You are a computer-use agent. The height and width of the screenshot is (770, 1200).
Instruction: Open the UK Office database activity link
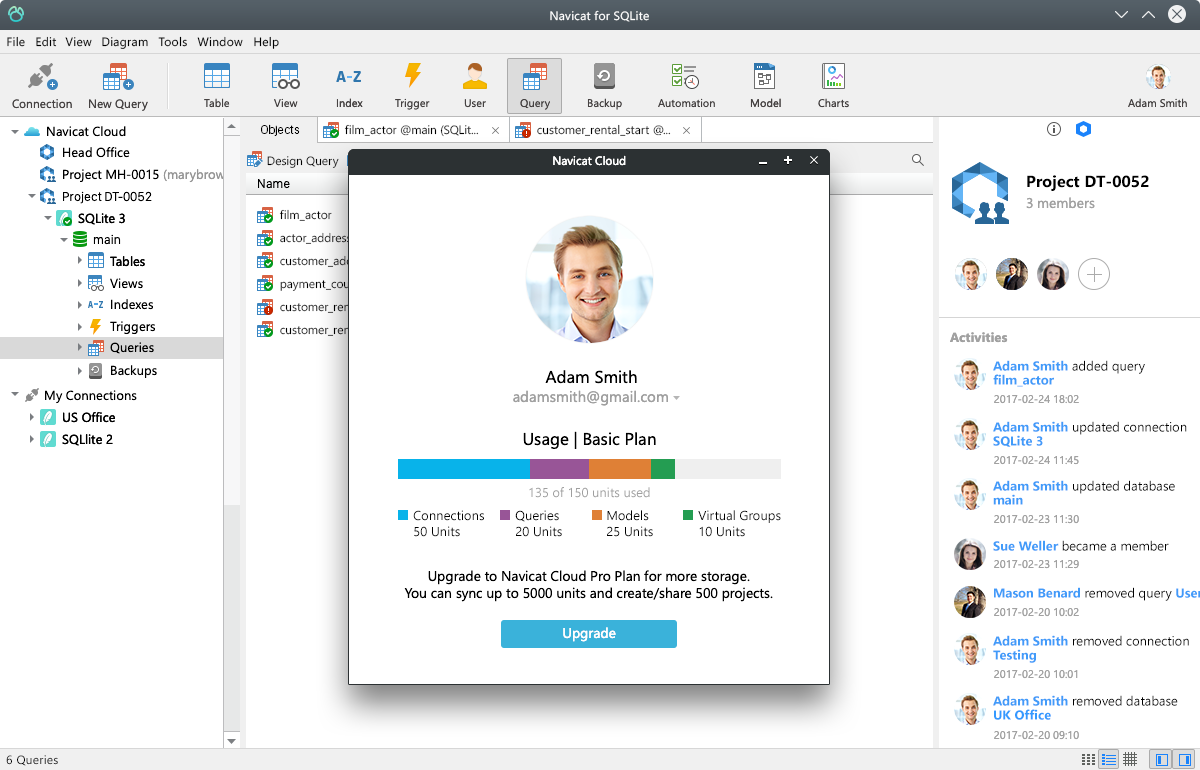pos(1022,716)
